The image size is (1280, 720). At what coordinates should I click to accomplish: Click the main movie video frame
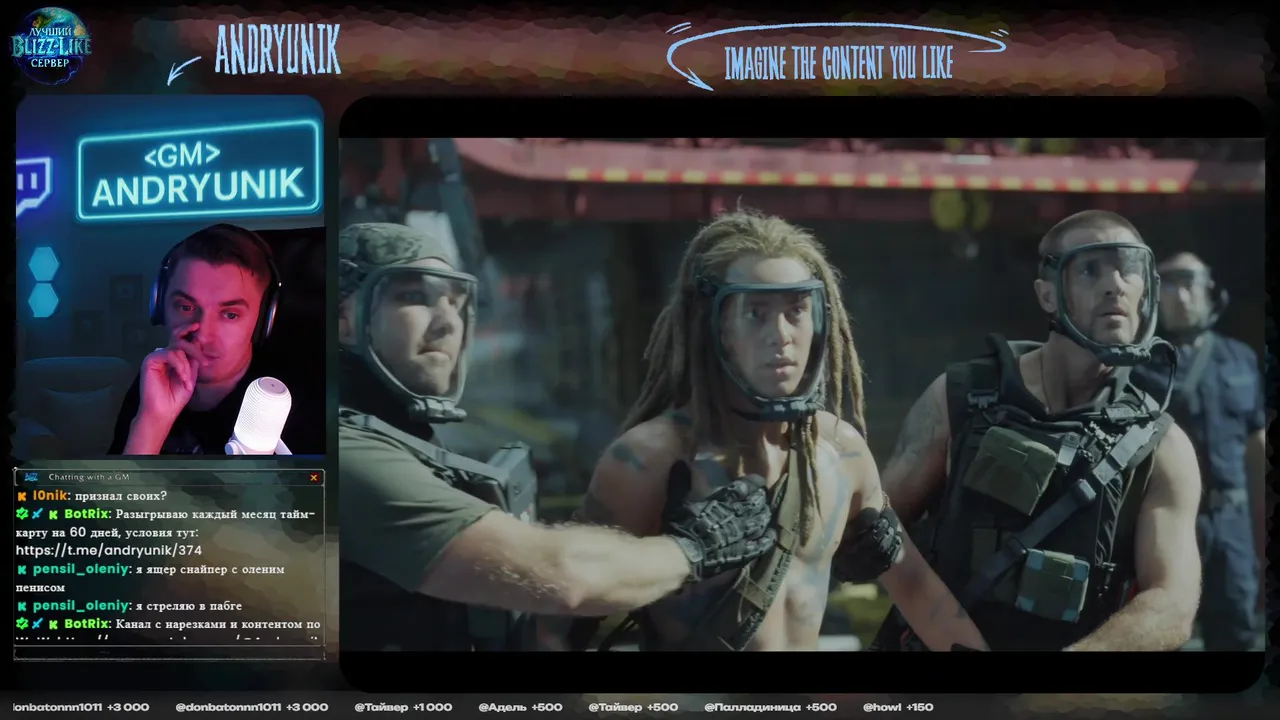801,394
